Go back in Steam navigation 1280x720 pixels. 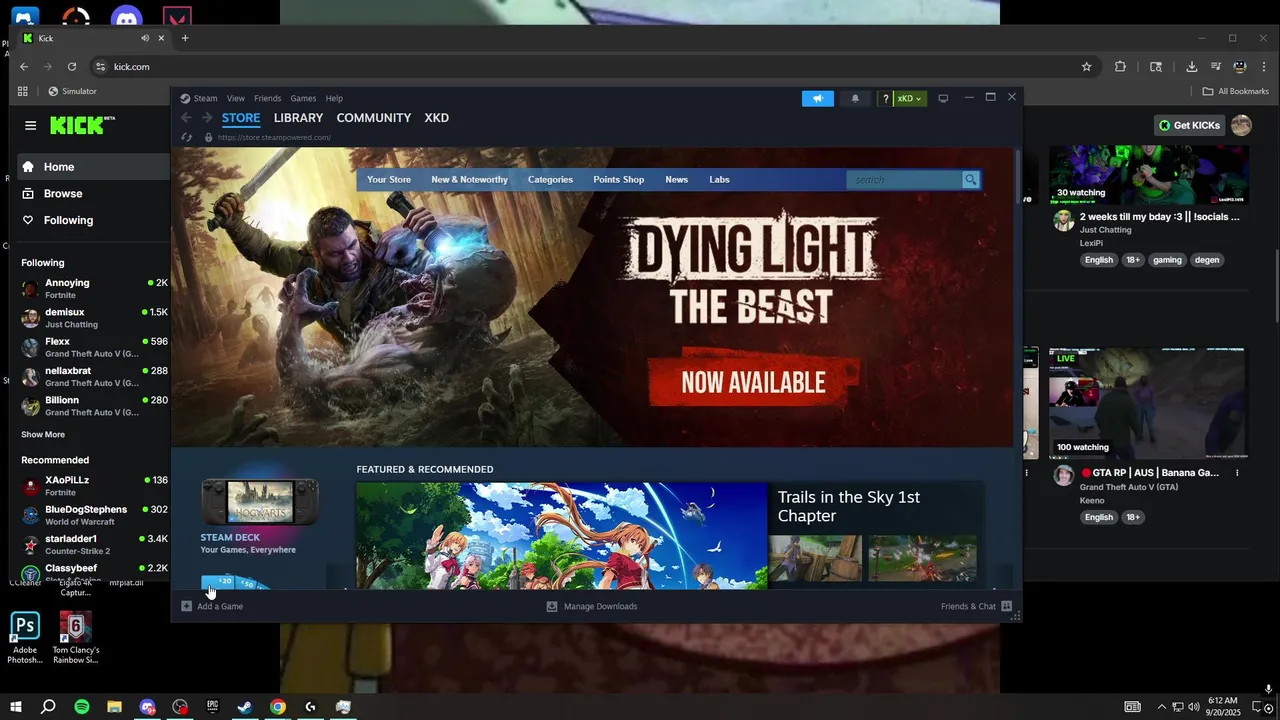186,118
